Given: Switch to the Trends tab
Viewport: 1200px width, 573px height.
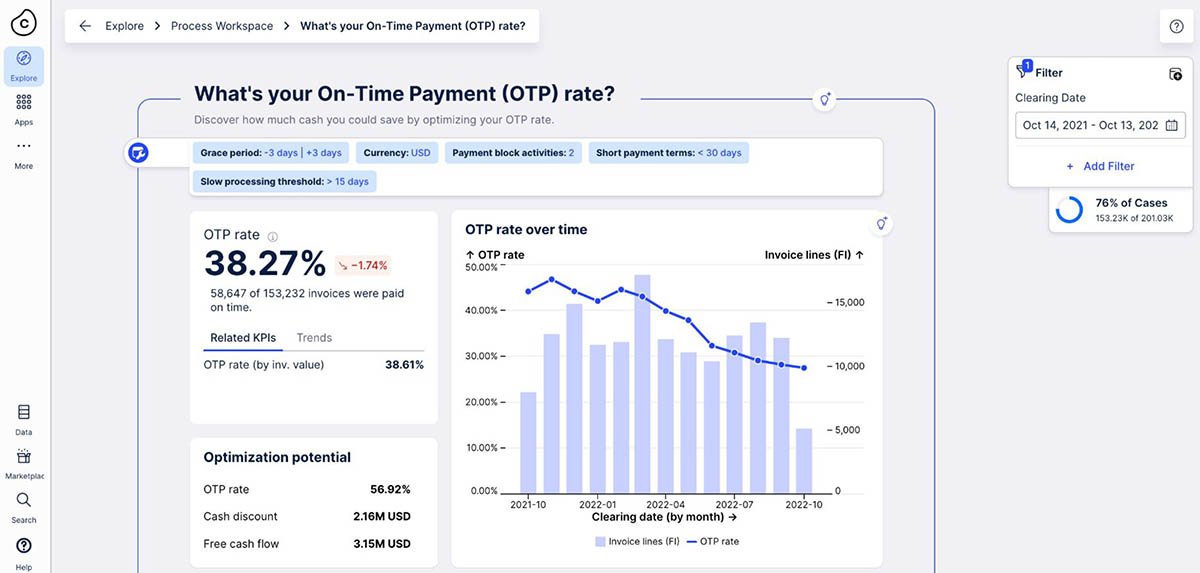Looking at the screenshot, I should 314,338.
